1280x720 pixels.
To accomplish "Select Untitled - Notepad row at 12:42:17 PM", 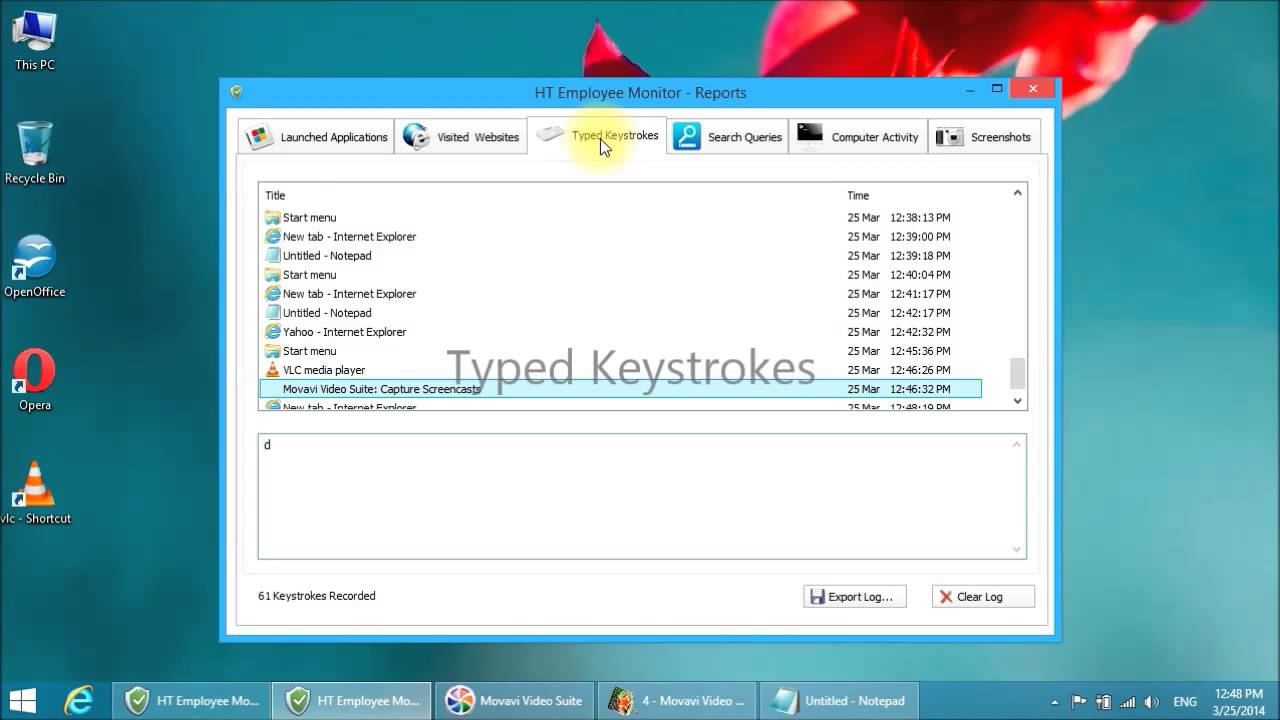I will point(620,312).
